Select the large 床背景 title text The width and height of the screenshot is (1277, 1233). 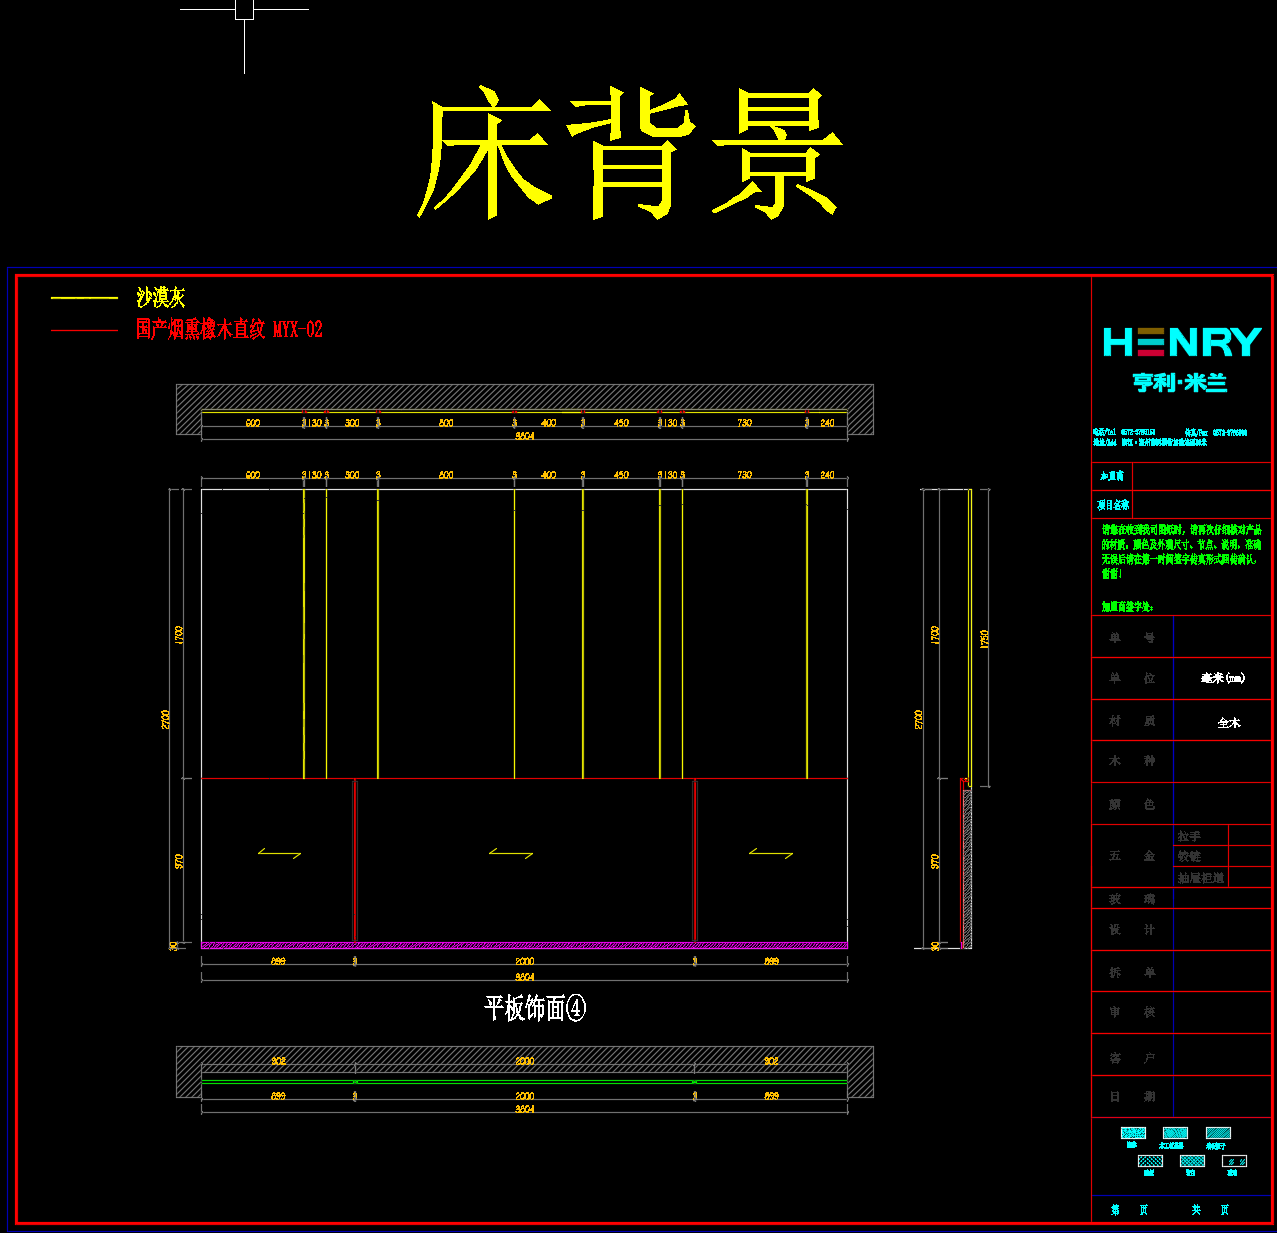(630, 153)
